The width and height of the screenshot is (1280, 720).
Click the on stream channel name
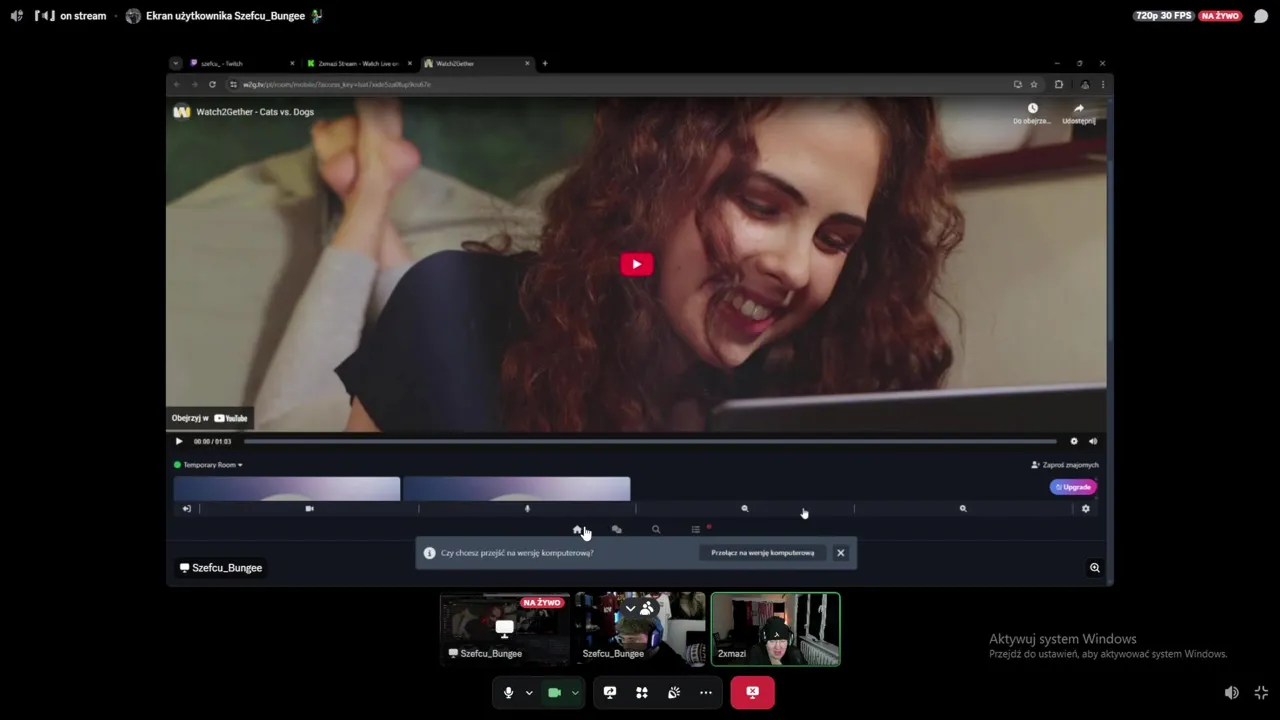(82, 16)
